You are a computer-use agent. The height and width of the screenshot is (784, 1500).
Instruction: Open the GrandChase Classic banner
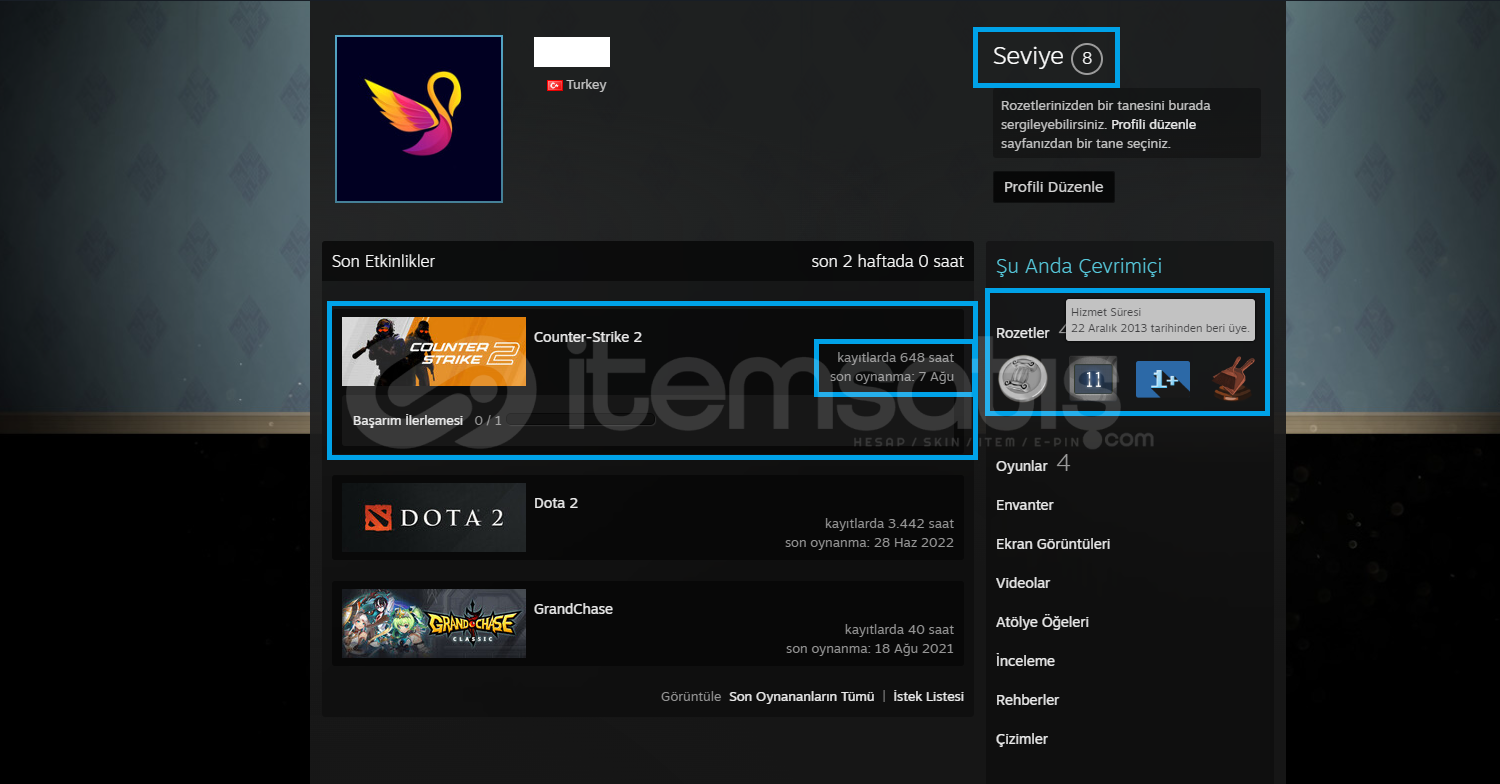click(434, 623)
